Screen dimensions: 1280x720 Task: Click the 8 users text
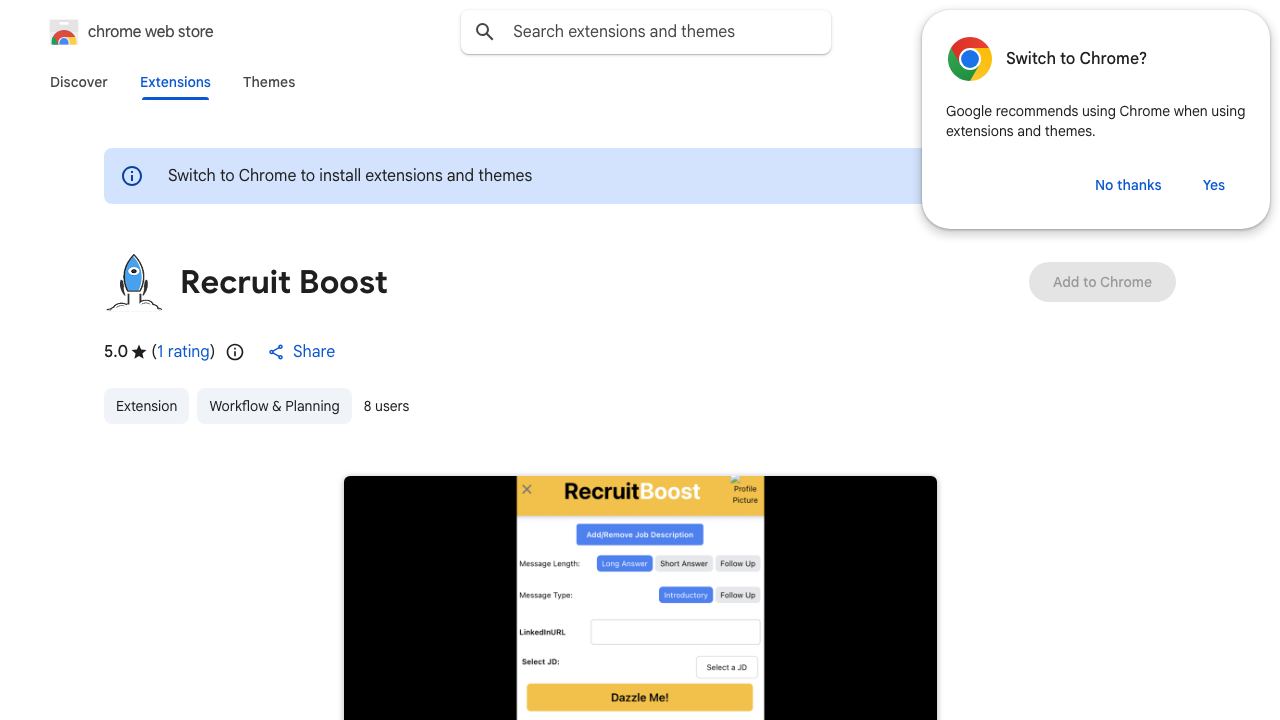(386, 406)
